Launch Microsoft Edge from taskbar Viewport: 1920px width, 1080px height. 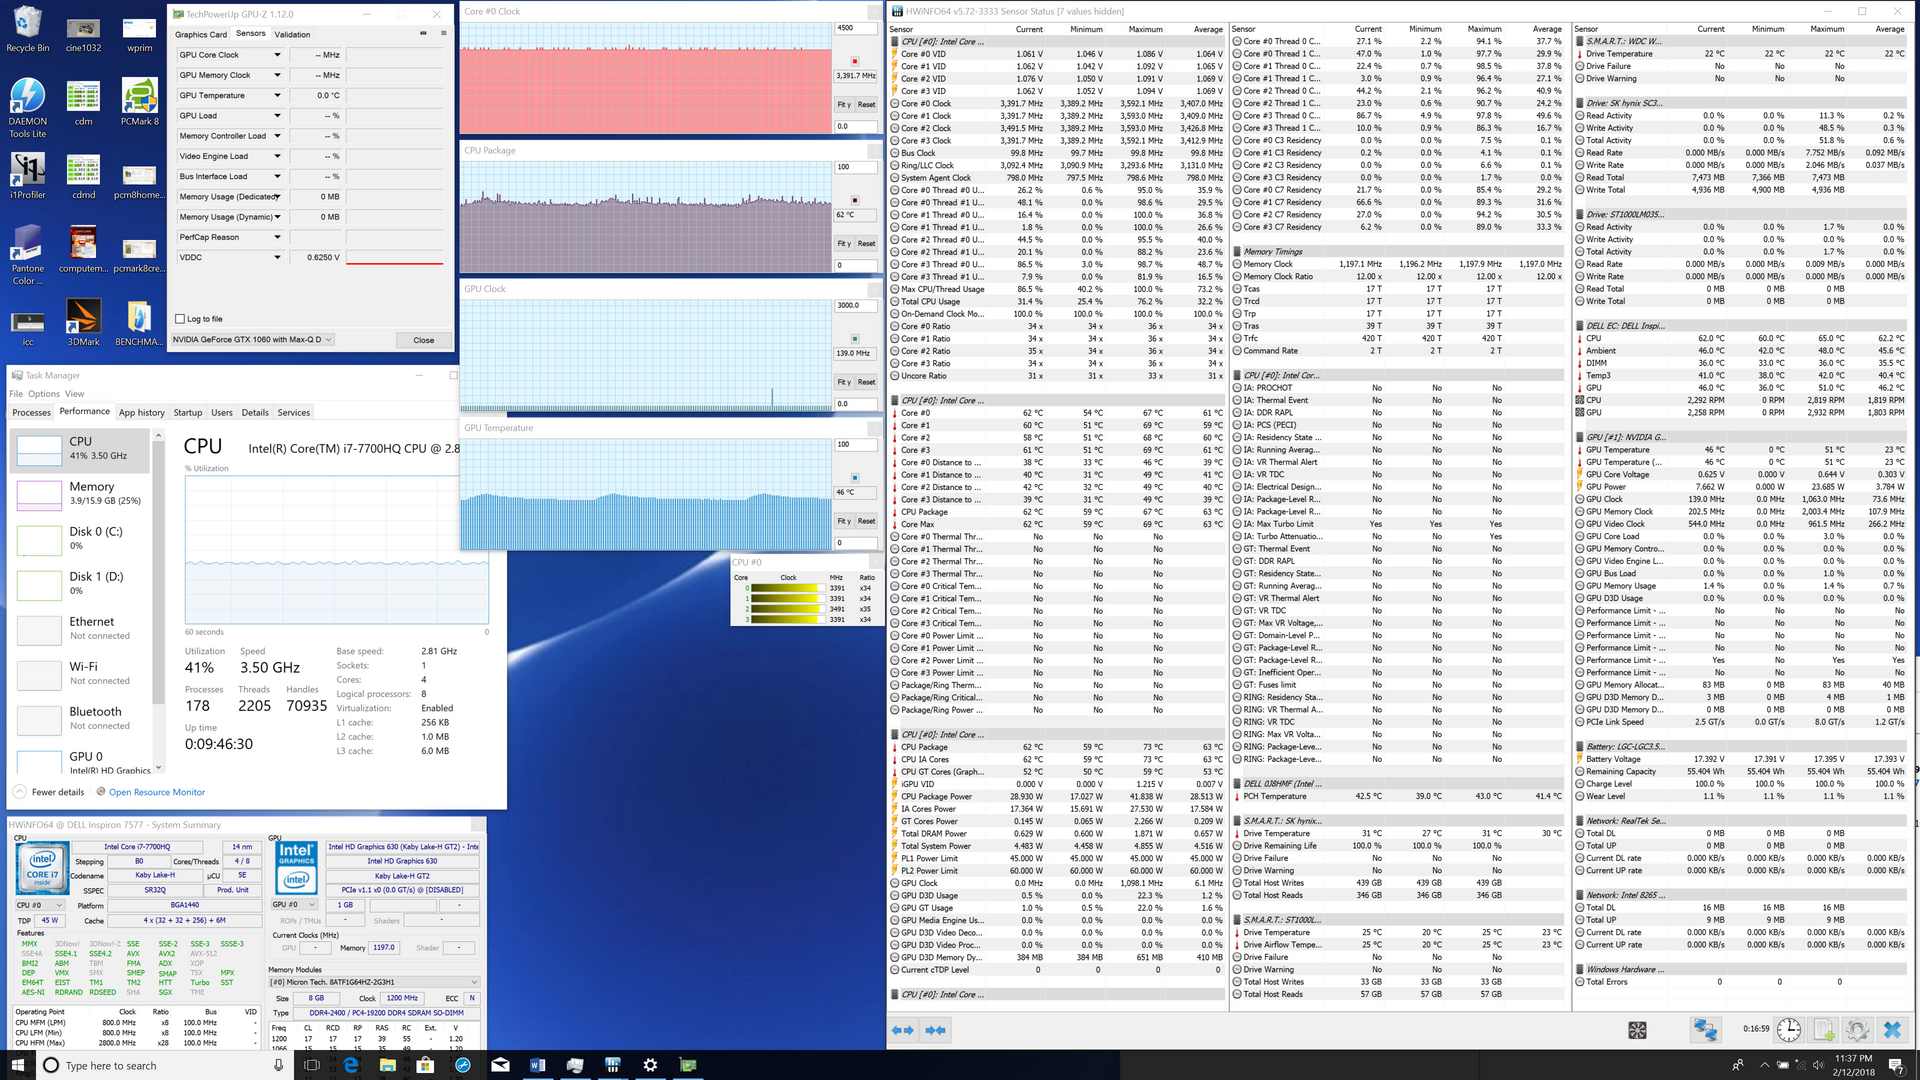pyautogui.click(x=350, y=1065)
